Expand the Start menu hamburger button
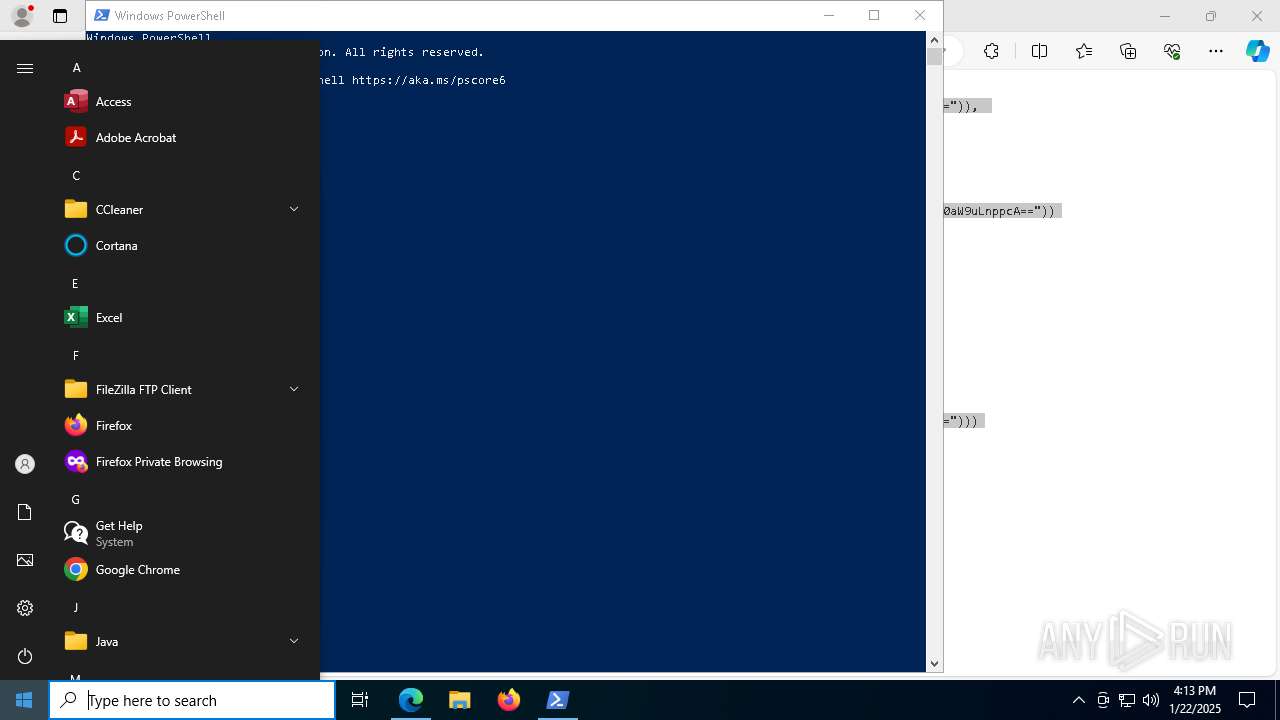1280x720 pixels. click(x=25, y=68)
